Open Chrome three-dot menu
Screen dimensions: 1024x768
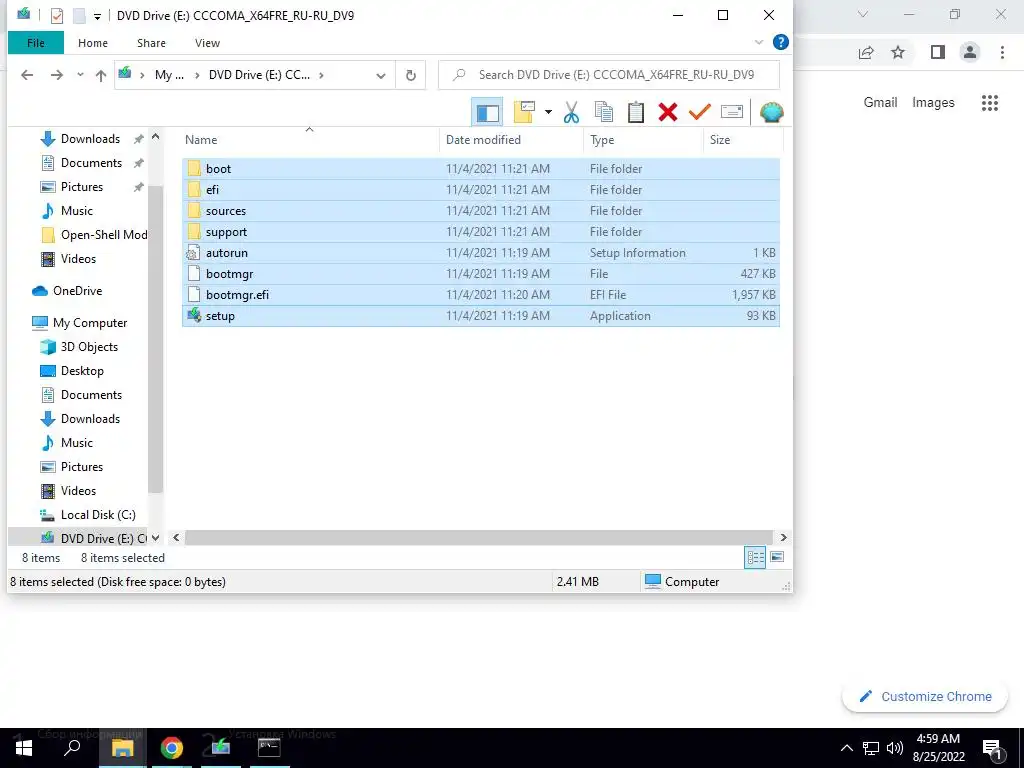pos(1002,52)
